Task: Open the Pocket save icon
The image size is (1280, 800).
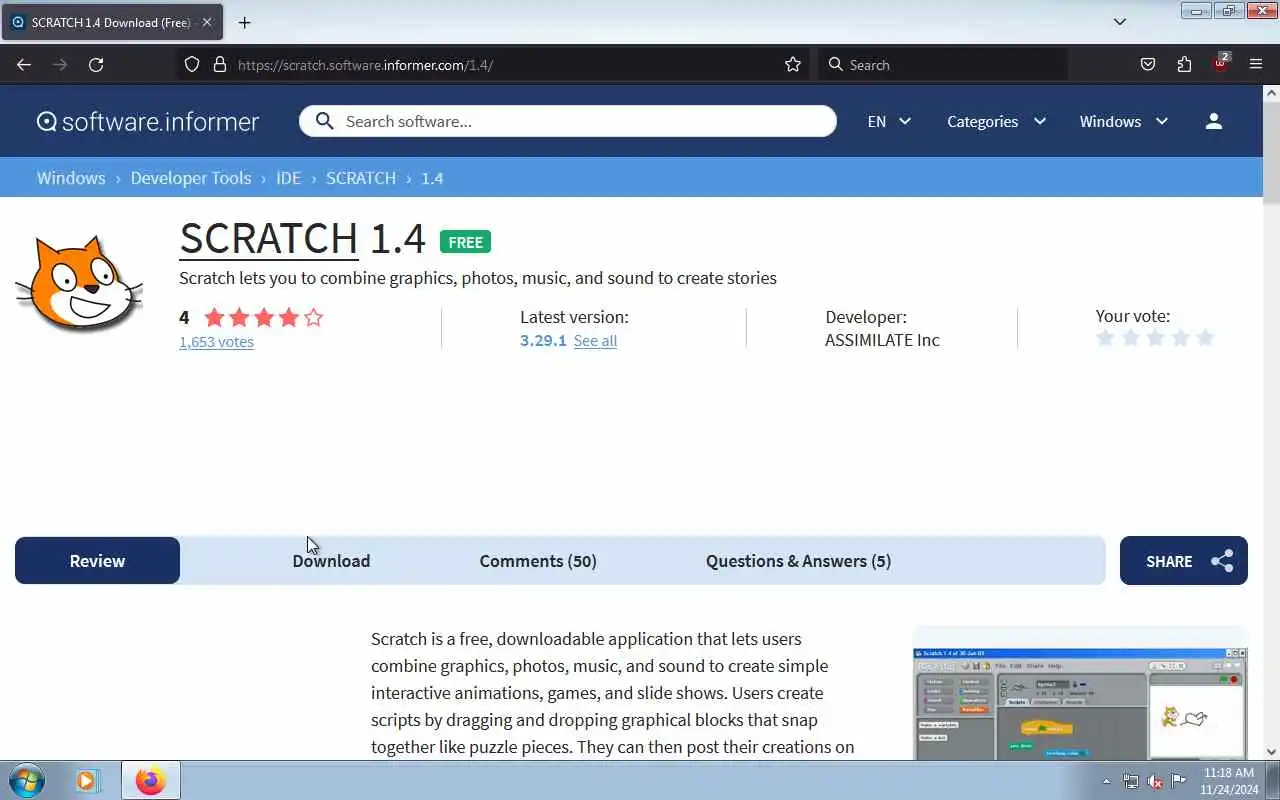Action: (x=1148, y=64)
